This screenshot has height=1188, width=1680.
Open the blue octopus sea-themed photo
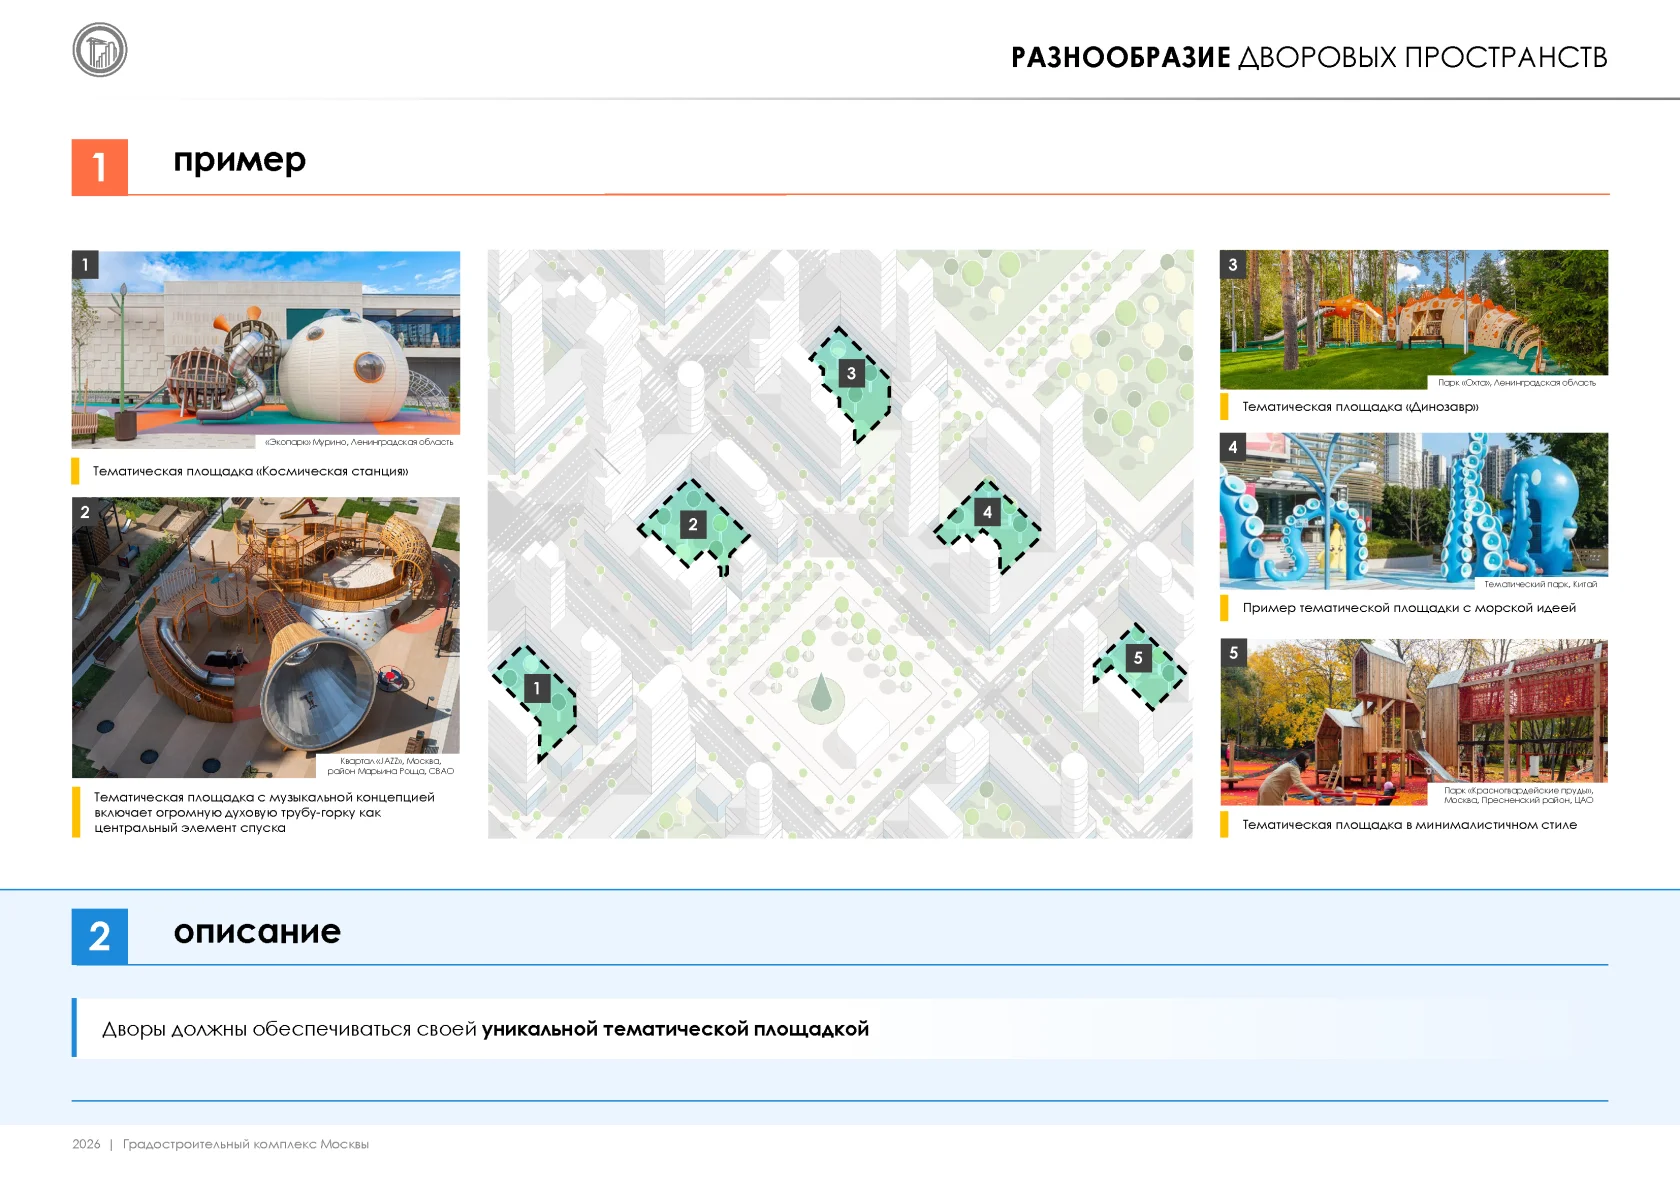(x=1414, y=511)
